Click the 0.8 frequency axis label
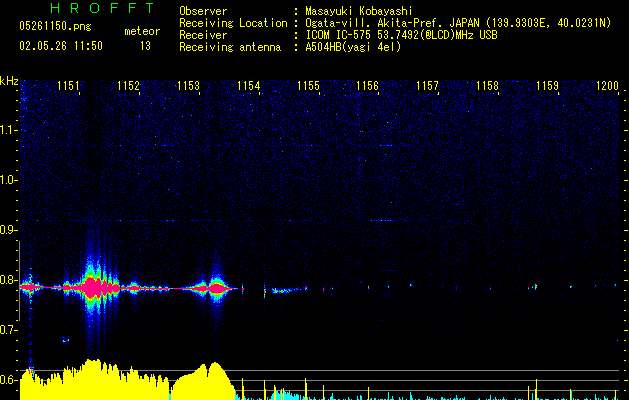Viewport: 629px width, 400px height. [x=8, y=280]
